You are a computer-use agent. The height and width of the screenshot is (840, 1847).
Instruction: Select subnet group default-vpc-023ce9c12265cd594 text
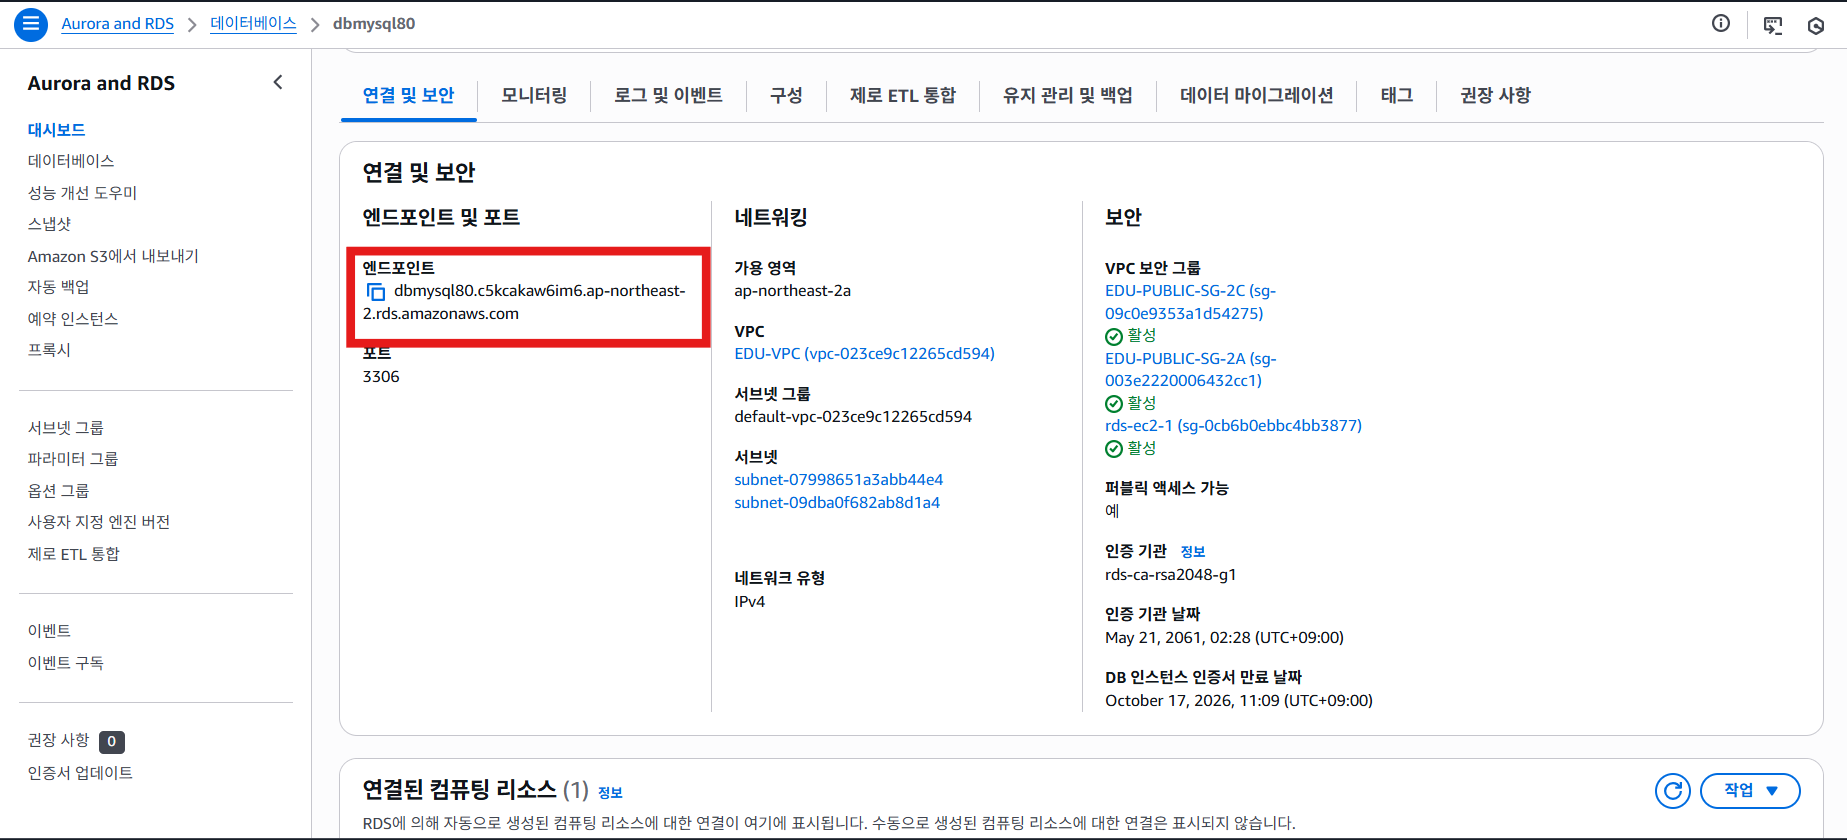point(853,417)
